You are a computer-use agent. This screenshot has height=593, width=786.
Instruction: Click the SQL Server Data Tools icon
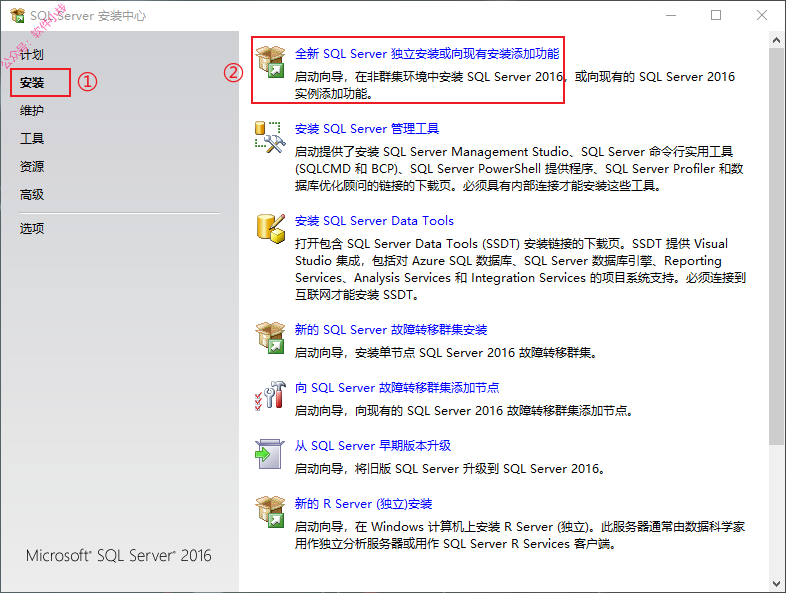tap(271, 229)
